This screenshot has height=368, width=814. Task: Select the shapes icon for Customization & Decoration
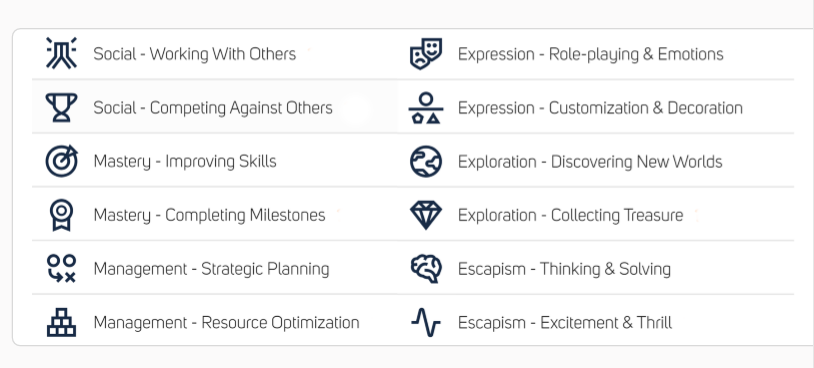[426, 107]
